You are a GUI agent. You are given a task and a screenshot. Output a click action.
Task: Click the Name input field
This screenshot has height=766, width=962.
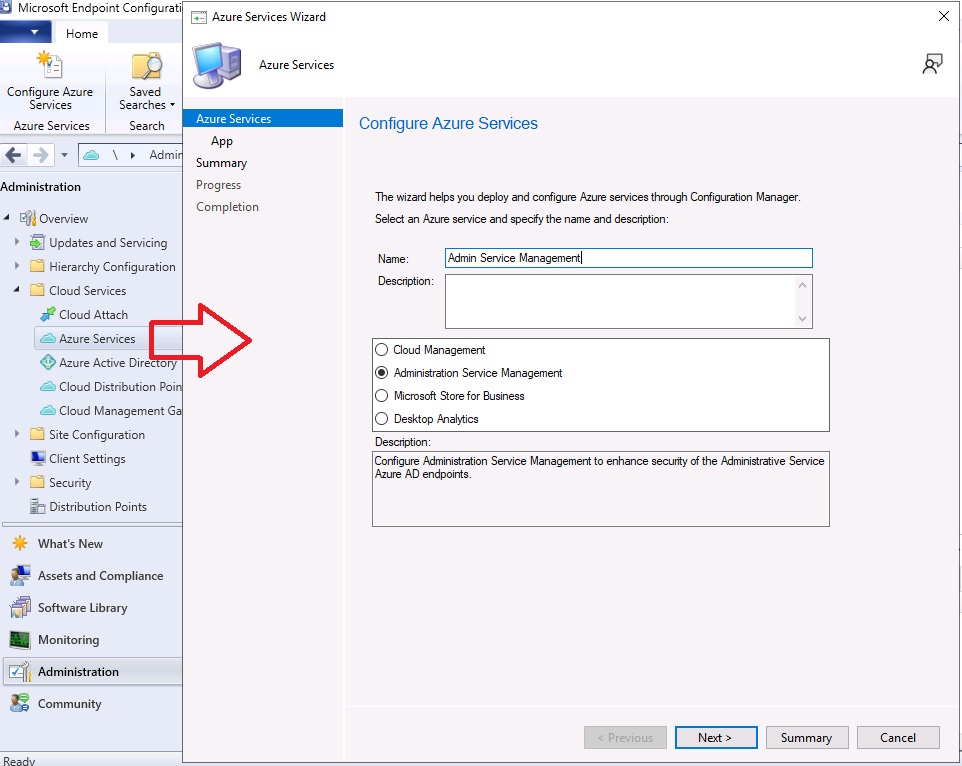[628, 258]
